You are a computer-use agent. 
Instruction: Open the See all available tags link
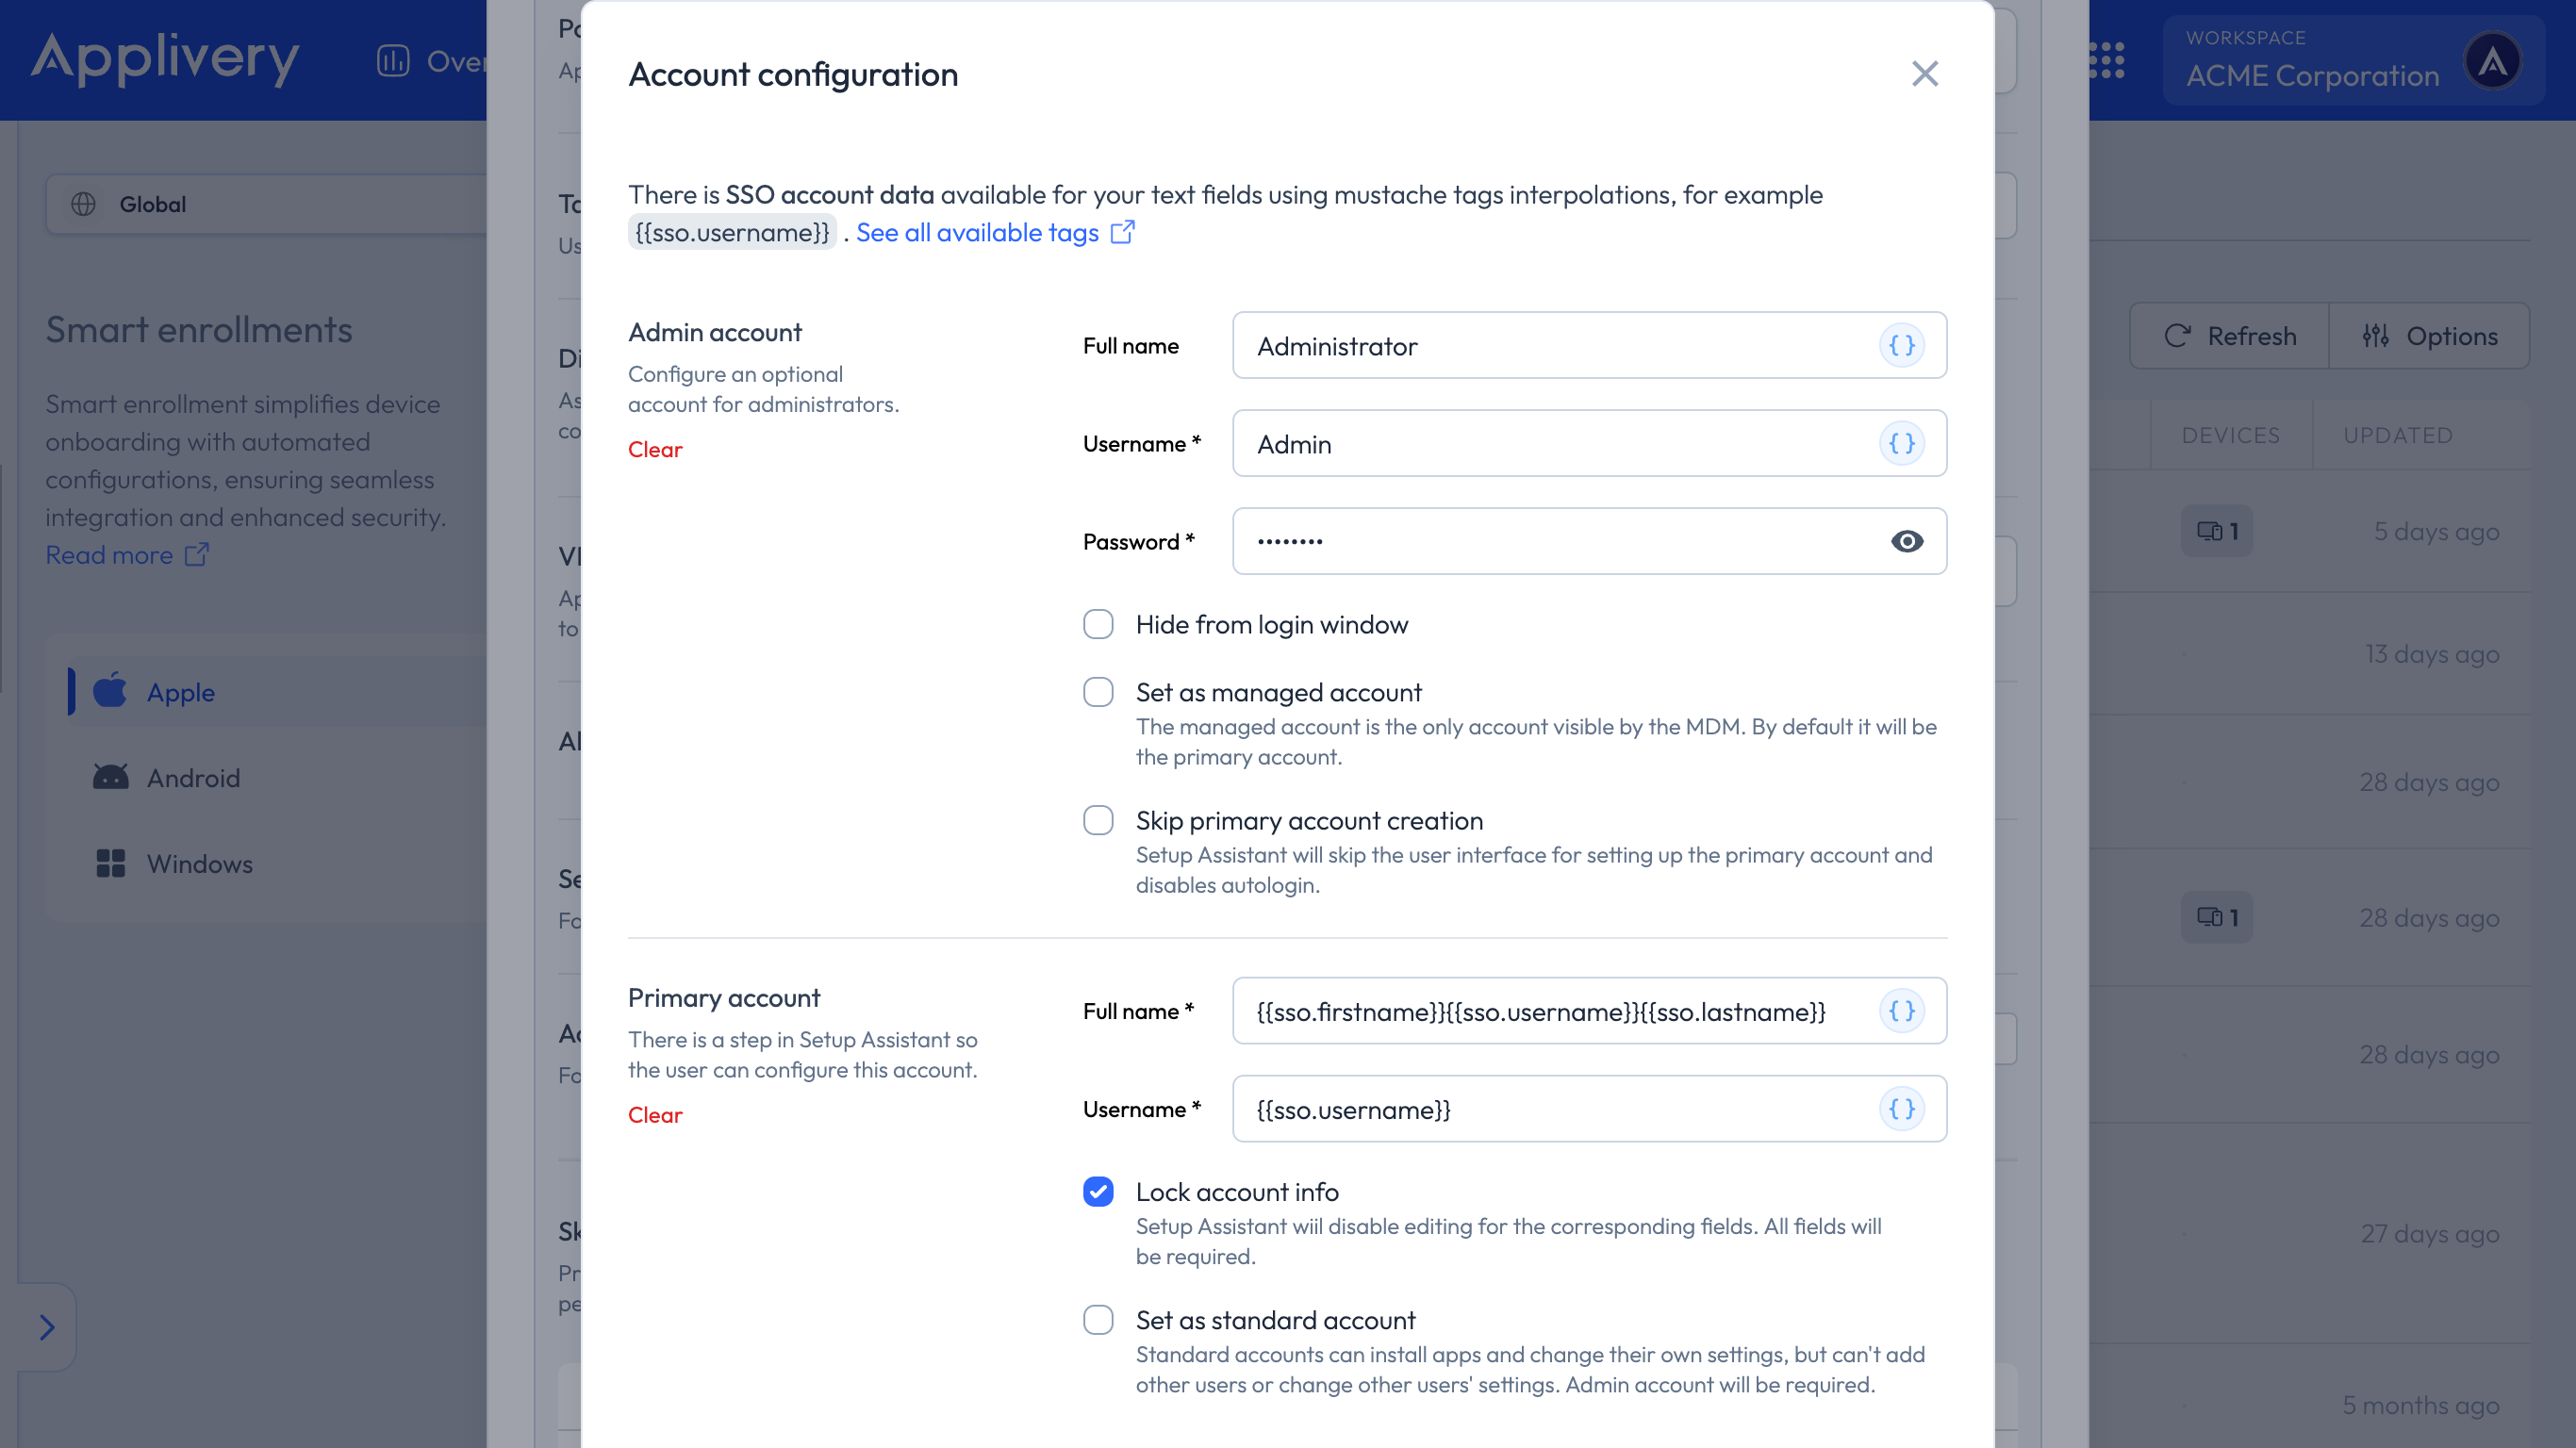tap(977, 232)
